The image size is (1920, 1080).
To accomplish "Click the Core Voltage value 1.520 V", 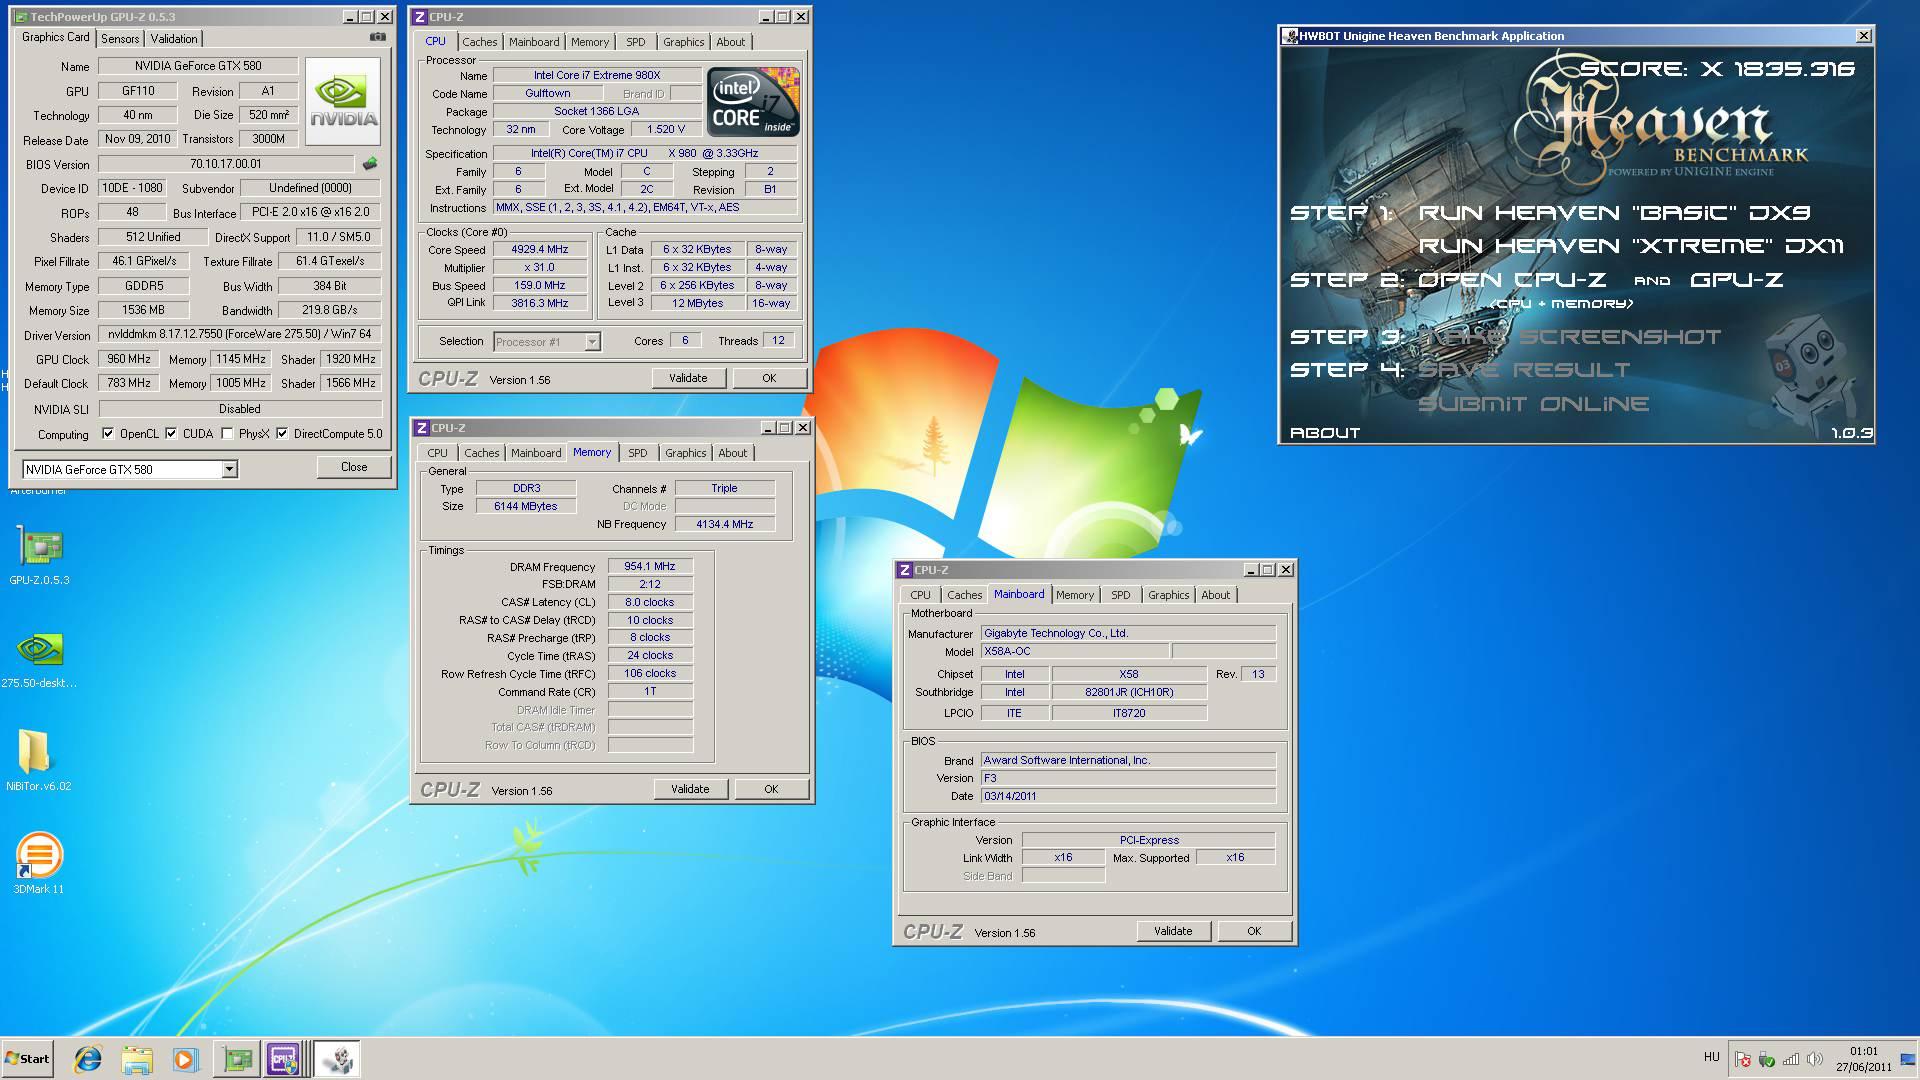I will click(x=665, y=130).
